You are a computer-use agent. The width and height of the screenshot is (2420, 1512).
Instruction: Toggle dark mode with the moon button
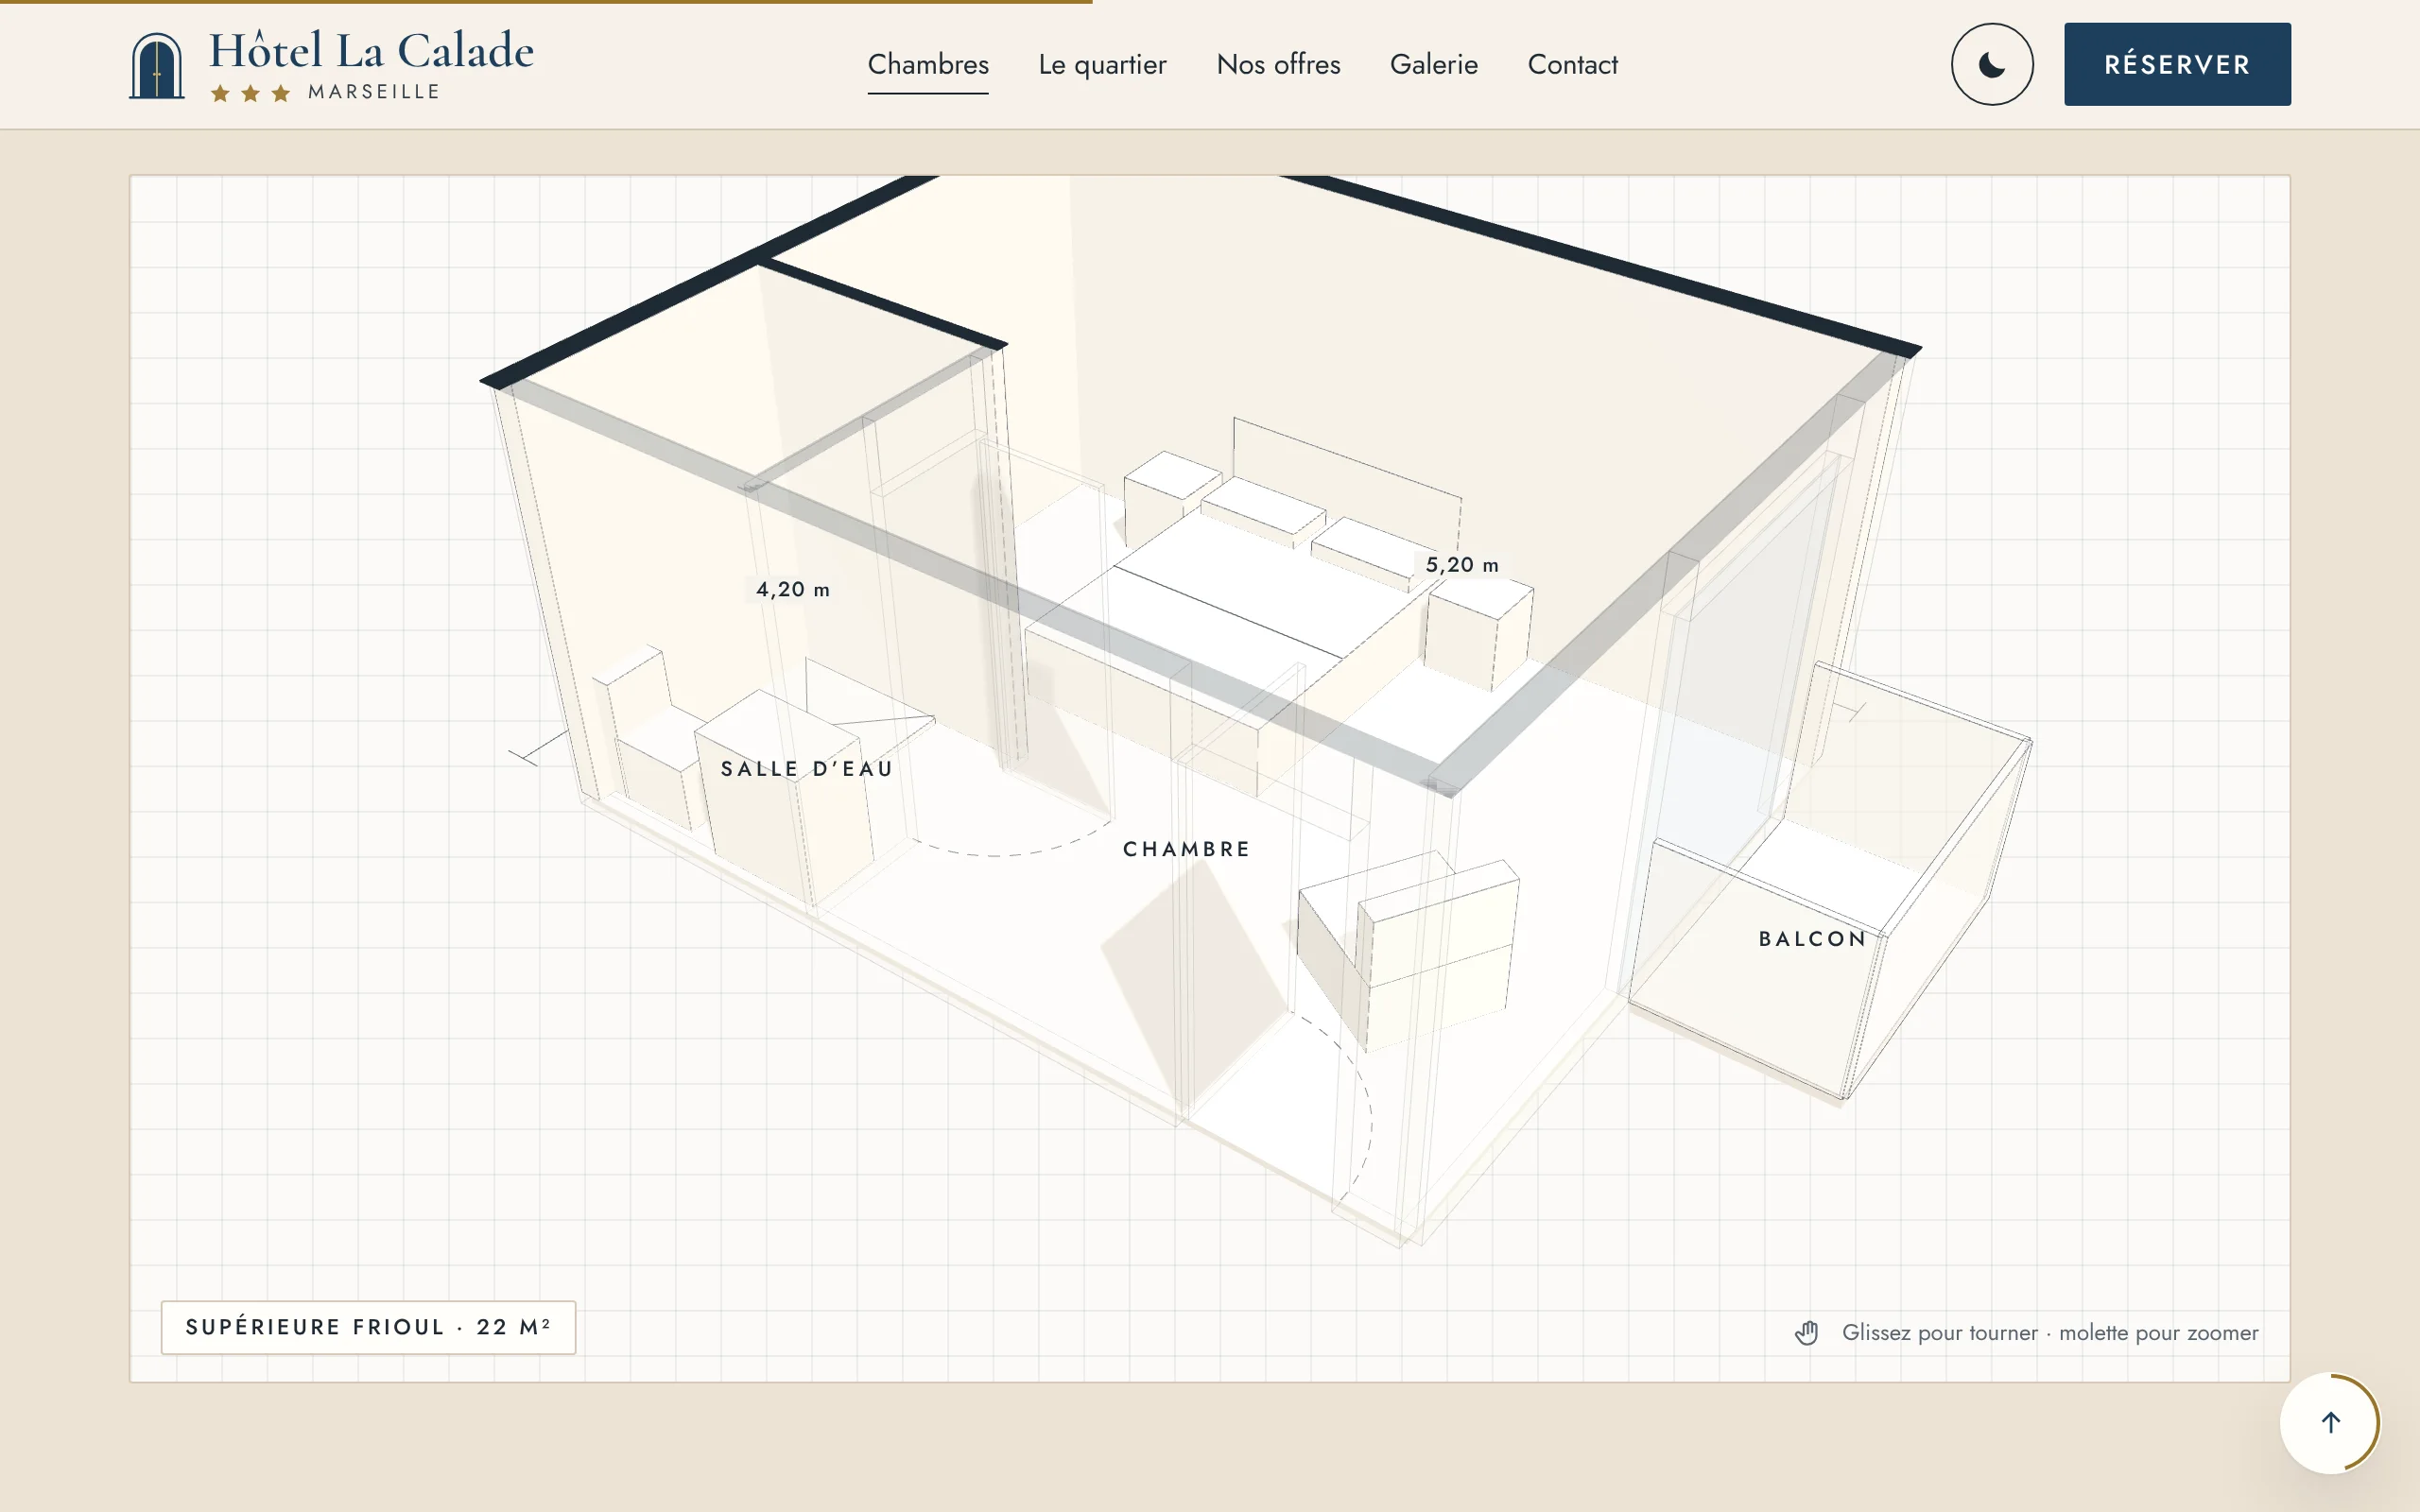click(x=1991, y=64)
